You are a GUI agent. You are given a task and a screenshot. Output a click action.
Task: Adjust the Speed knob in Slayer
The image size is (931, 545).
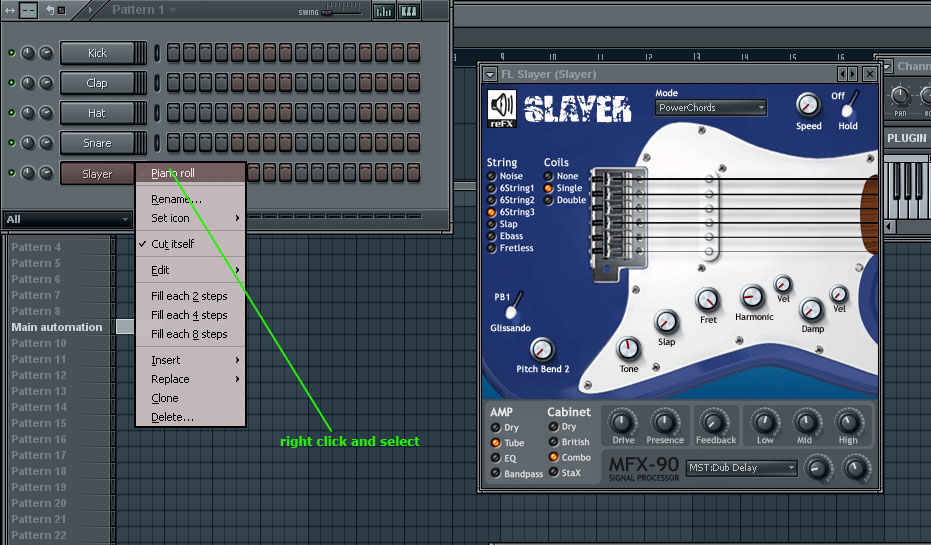point(808,105)
